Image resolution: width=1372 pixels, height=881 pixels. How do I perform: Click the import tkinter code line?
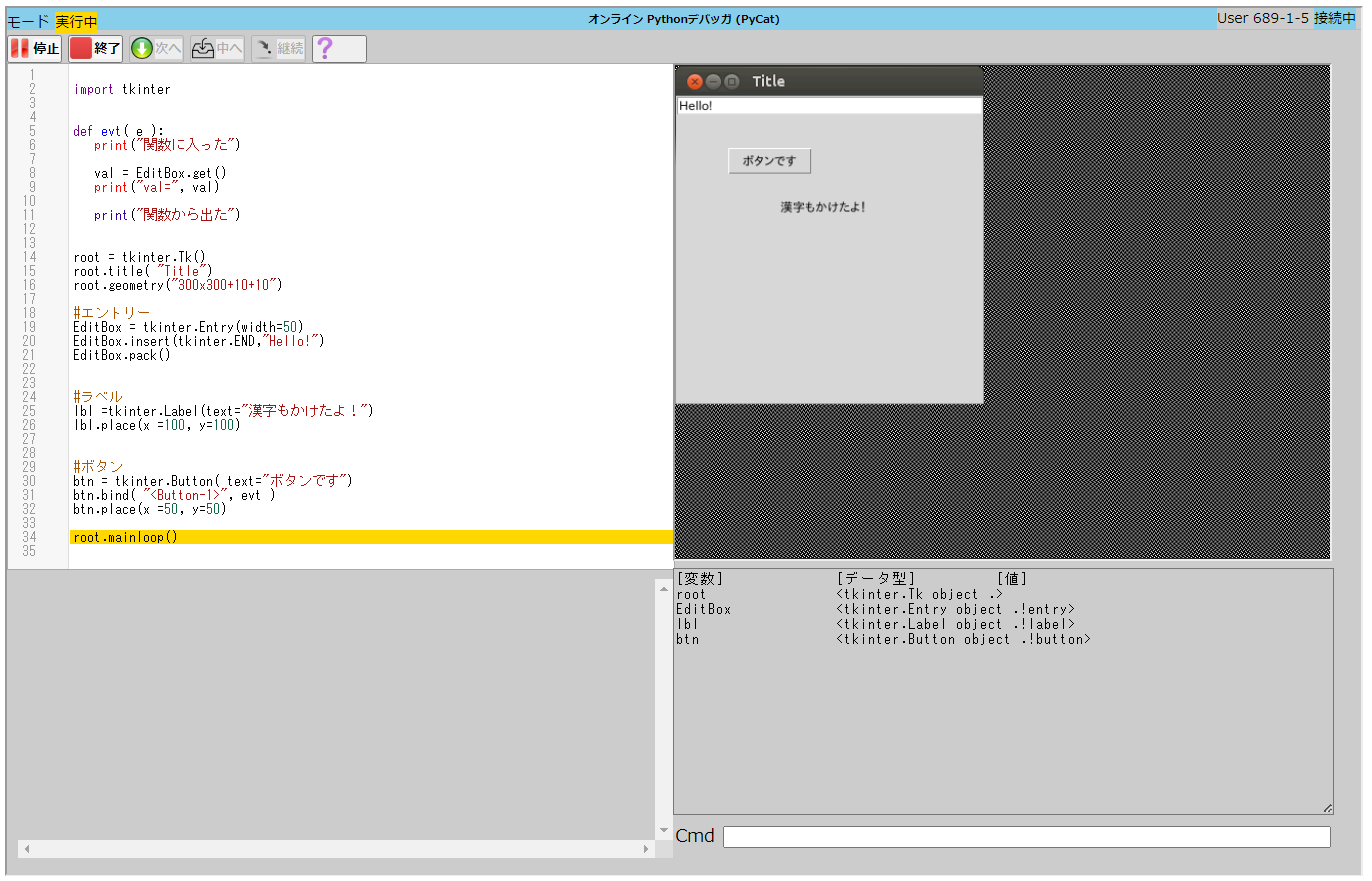pyautogui.click(x=122, y=89)
